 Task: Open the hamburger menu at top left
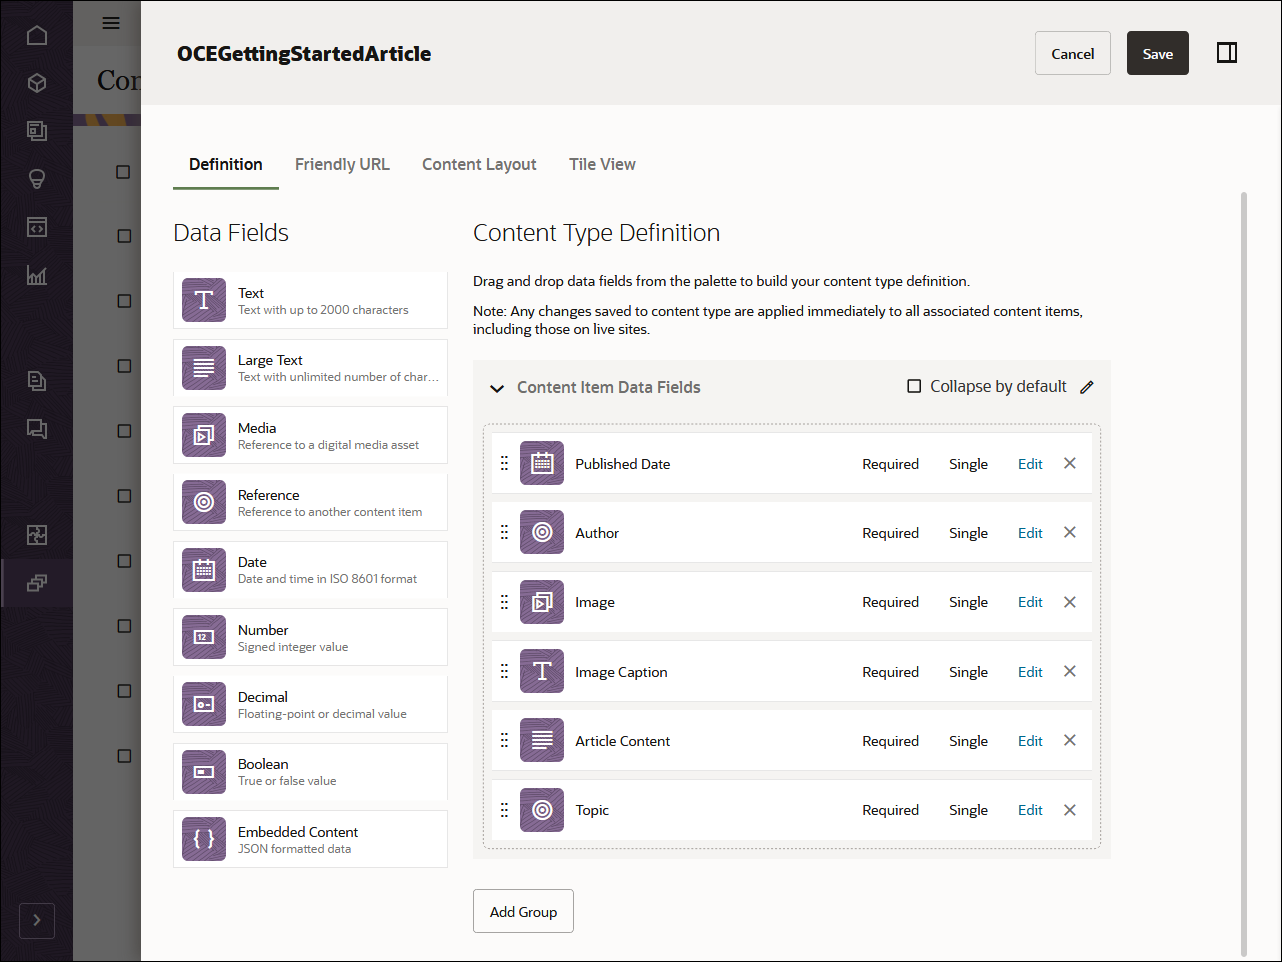(110, 22)
